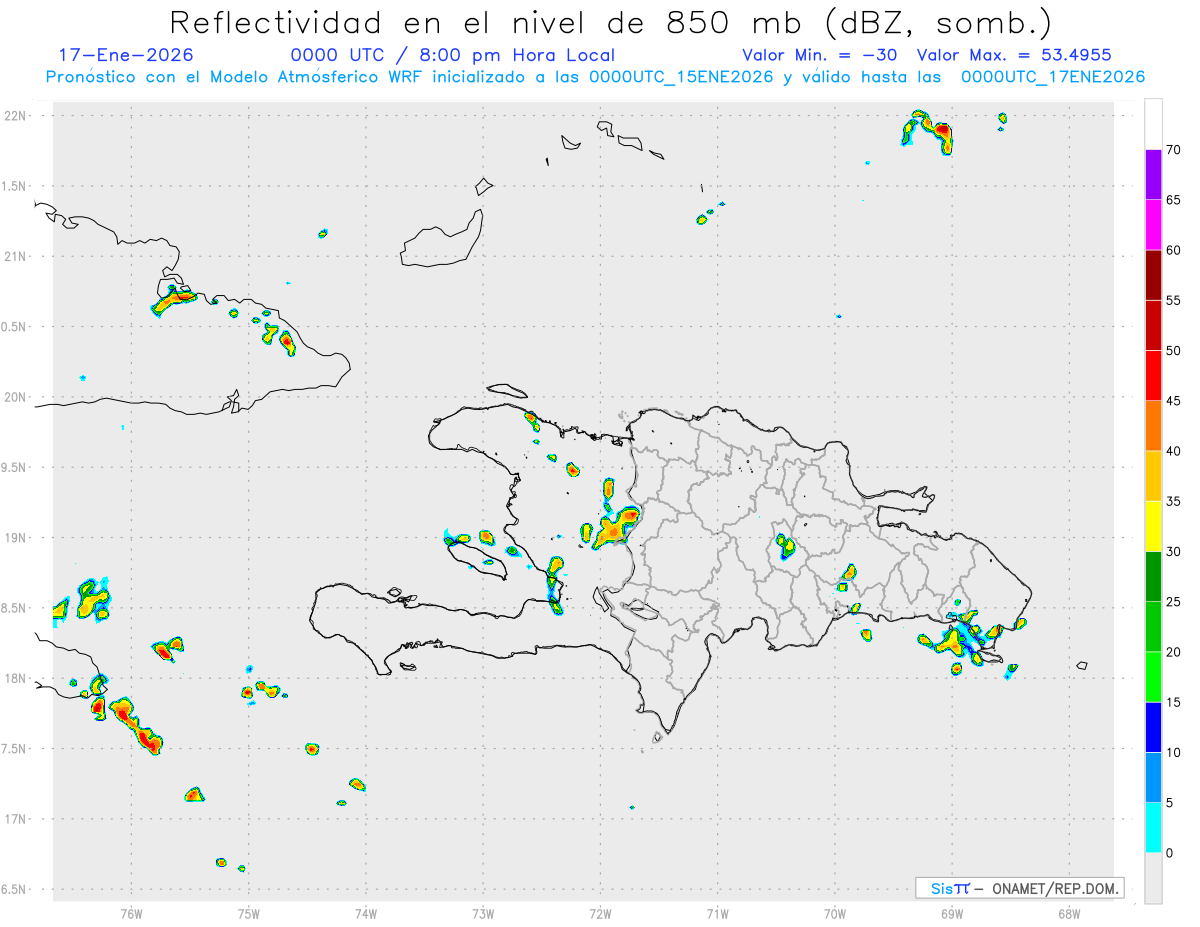Screen dimensions: 1200x927
Task: Click the '70' color scale value
Action: tap(1173, 150)
